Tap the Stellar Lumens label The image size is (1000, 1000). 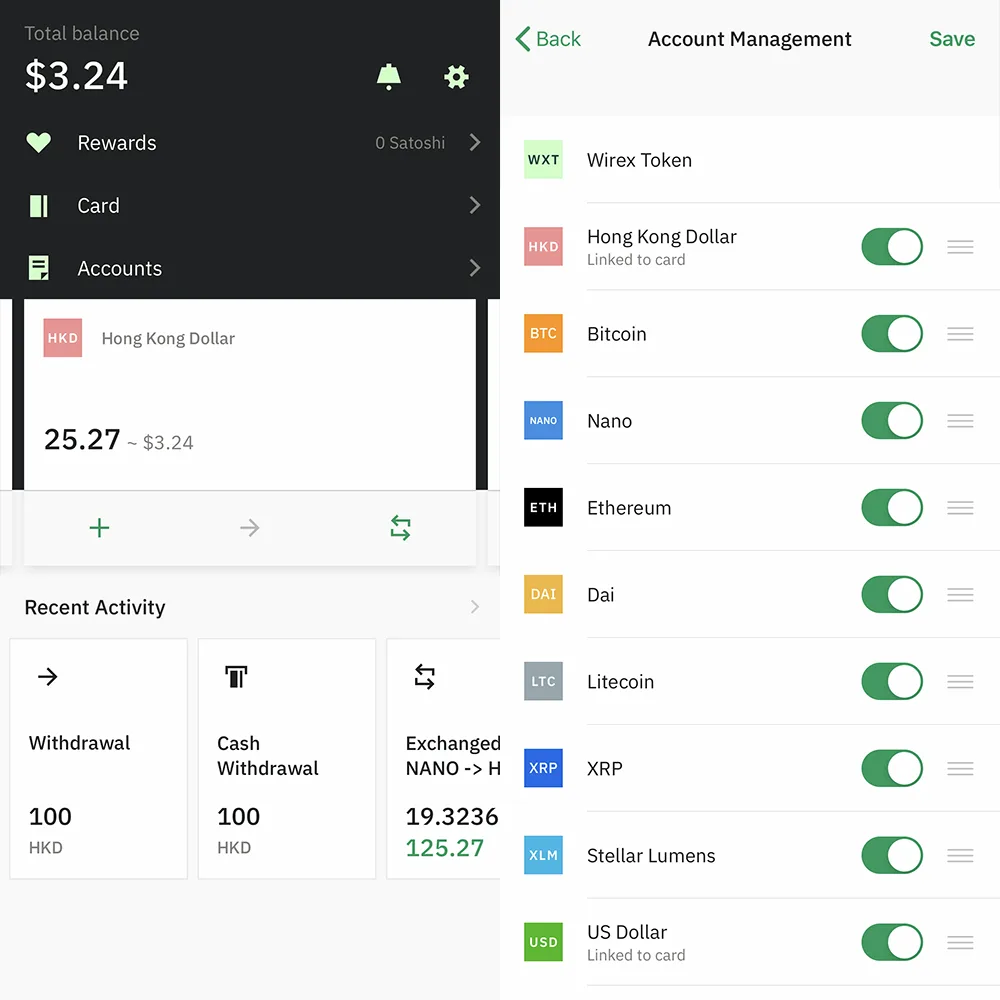point(651,855)
